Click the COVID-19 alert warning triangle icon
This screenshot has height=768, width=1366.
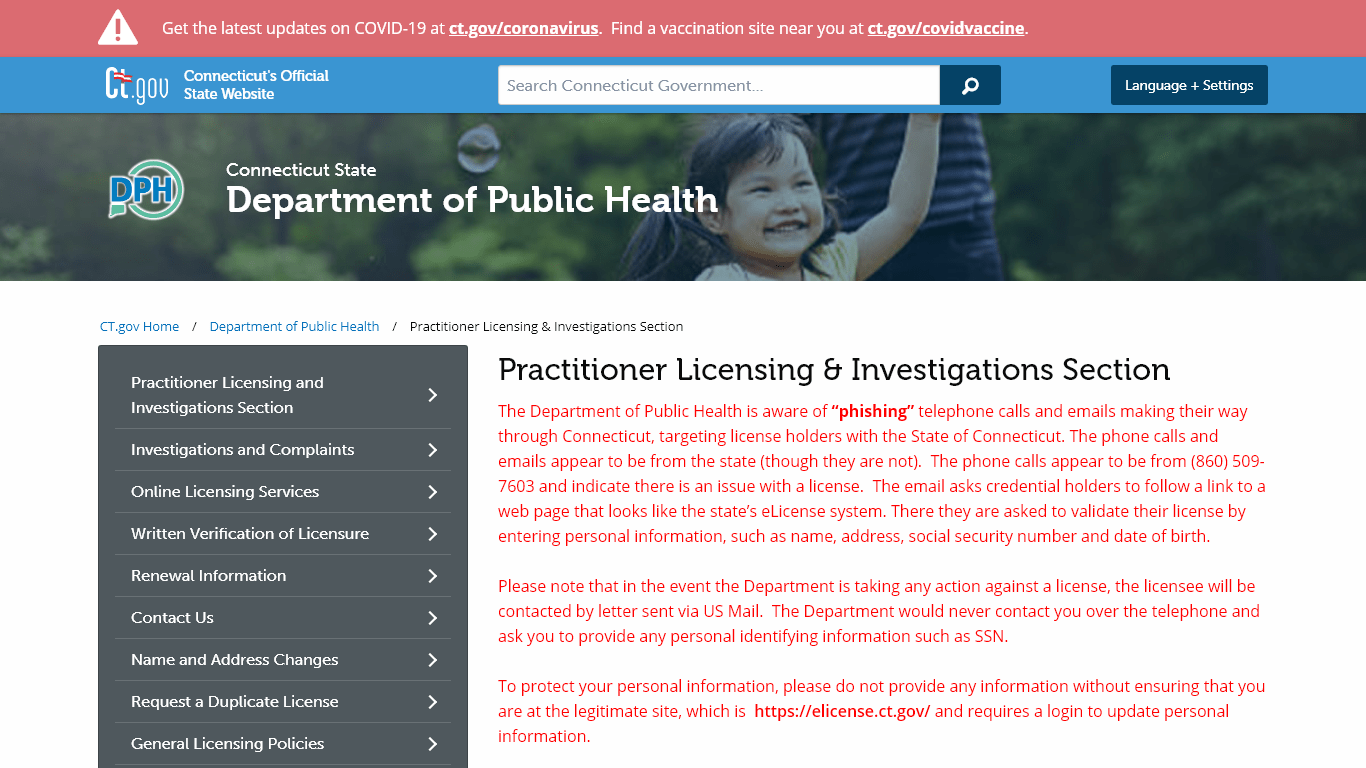(118, 27)
